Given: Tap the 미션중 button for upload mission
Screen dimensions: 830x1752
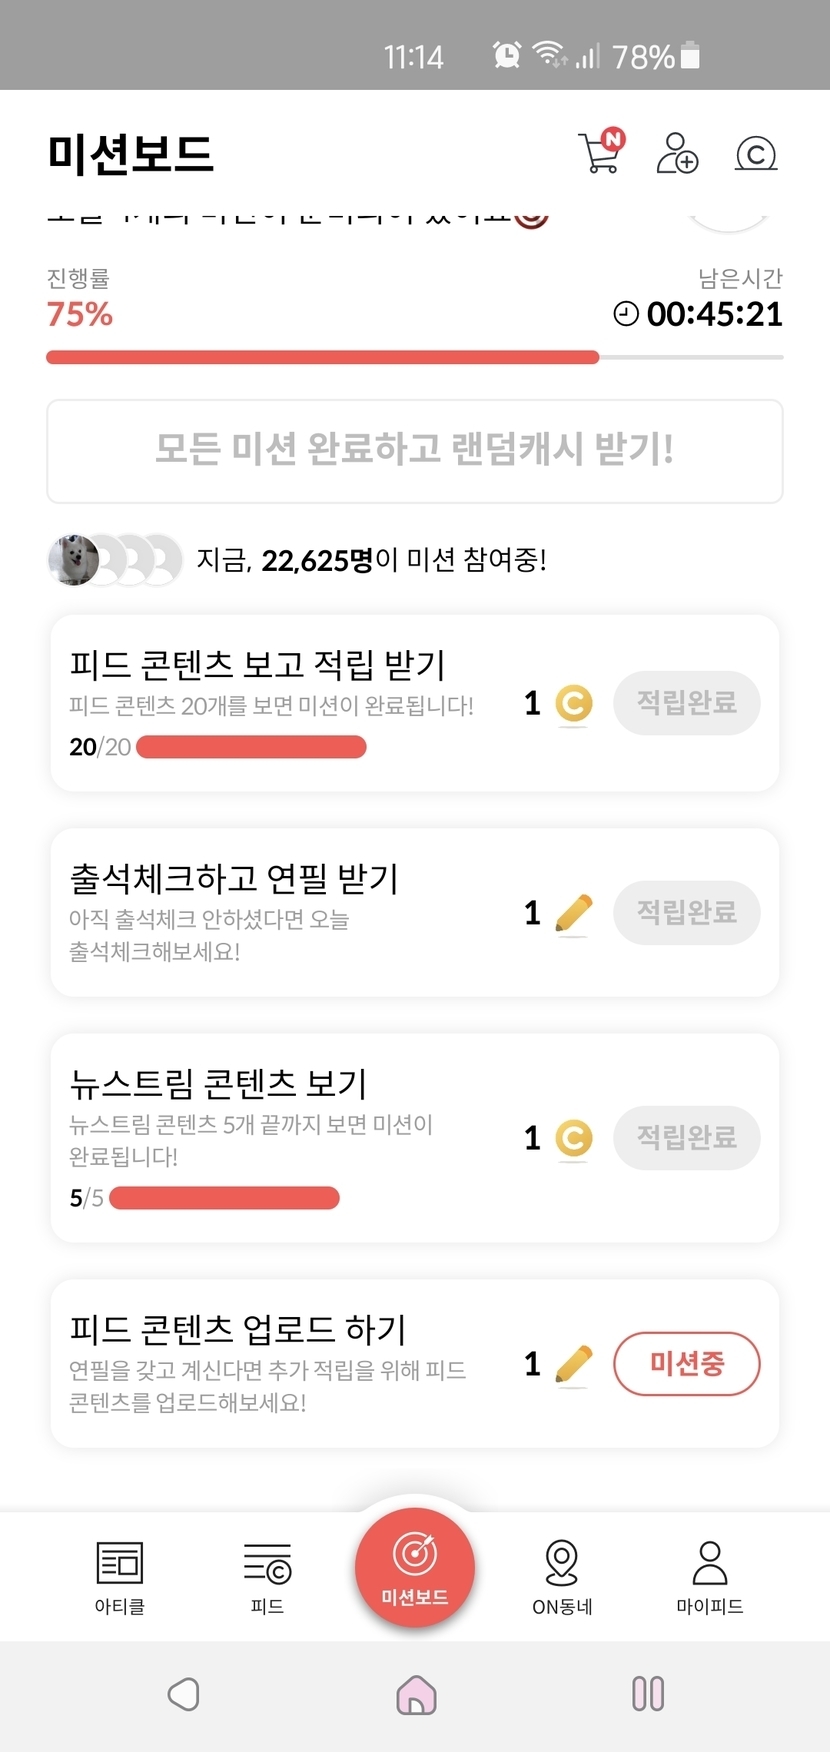Looking at the screenshot, I should pyautogui.click(x=686, y=1363).
